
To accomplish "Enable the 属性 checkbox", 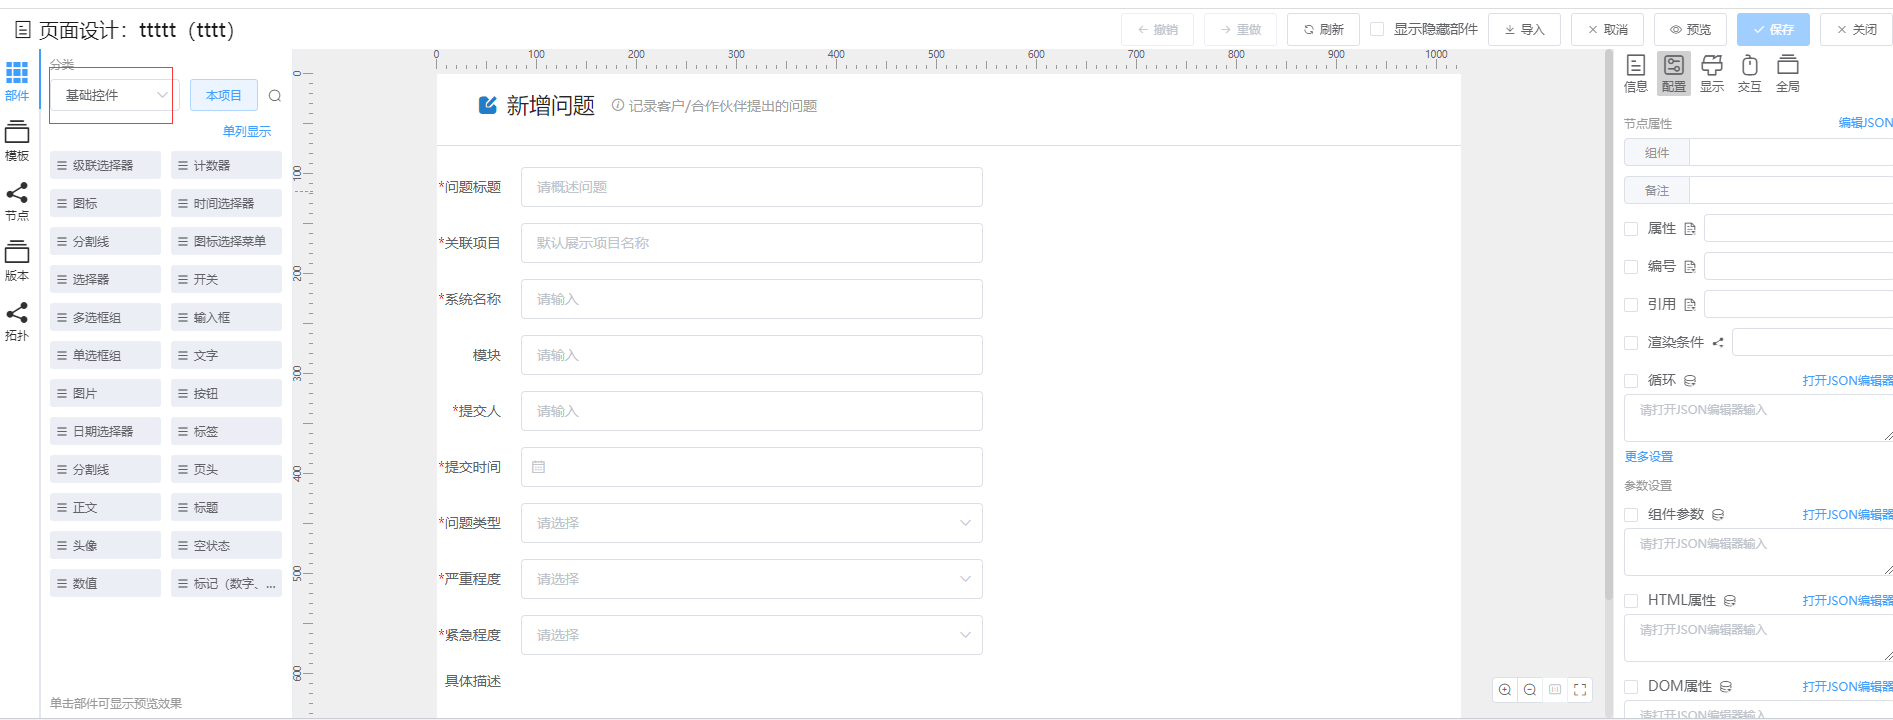I will pos(1631,229).
